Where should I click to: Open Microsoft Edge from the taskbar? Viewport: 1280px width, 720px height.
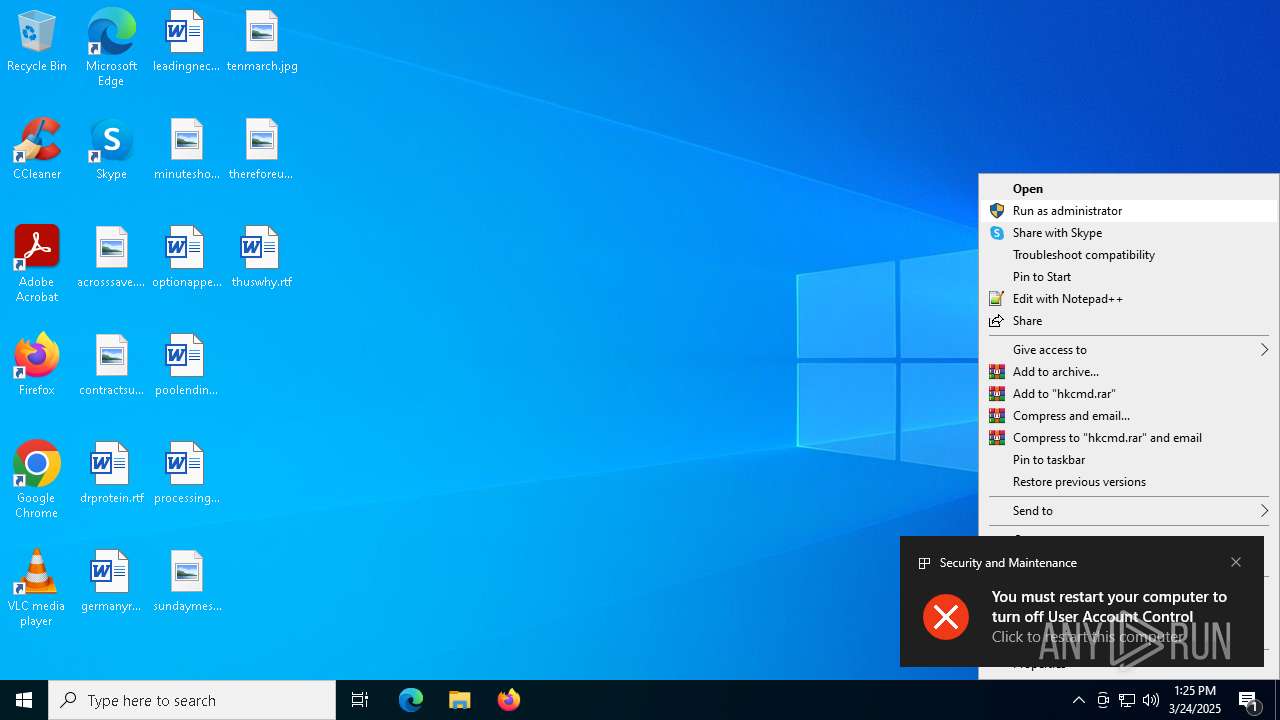coord(411,700)
